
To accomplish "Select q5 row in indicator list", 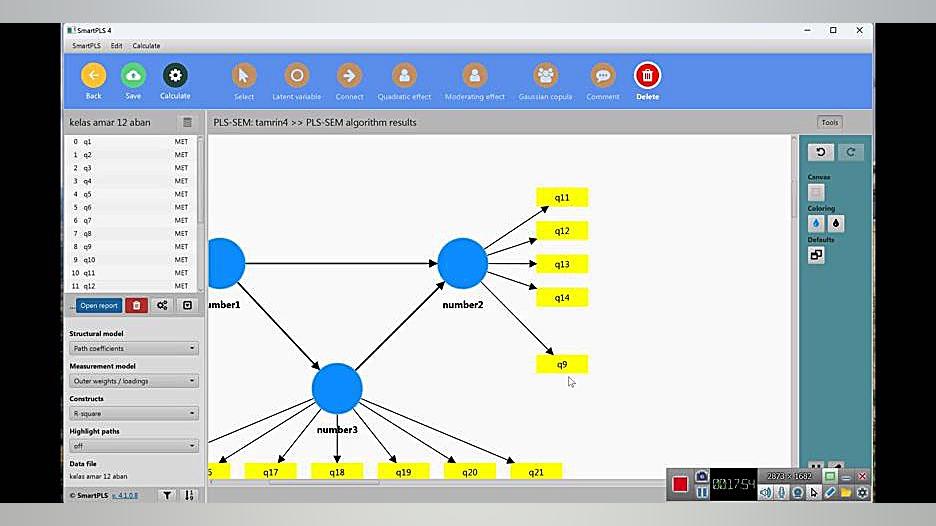I will [131, 194].
